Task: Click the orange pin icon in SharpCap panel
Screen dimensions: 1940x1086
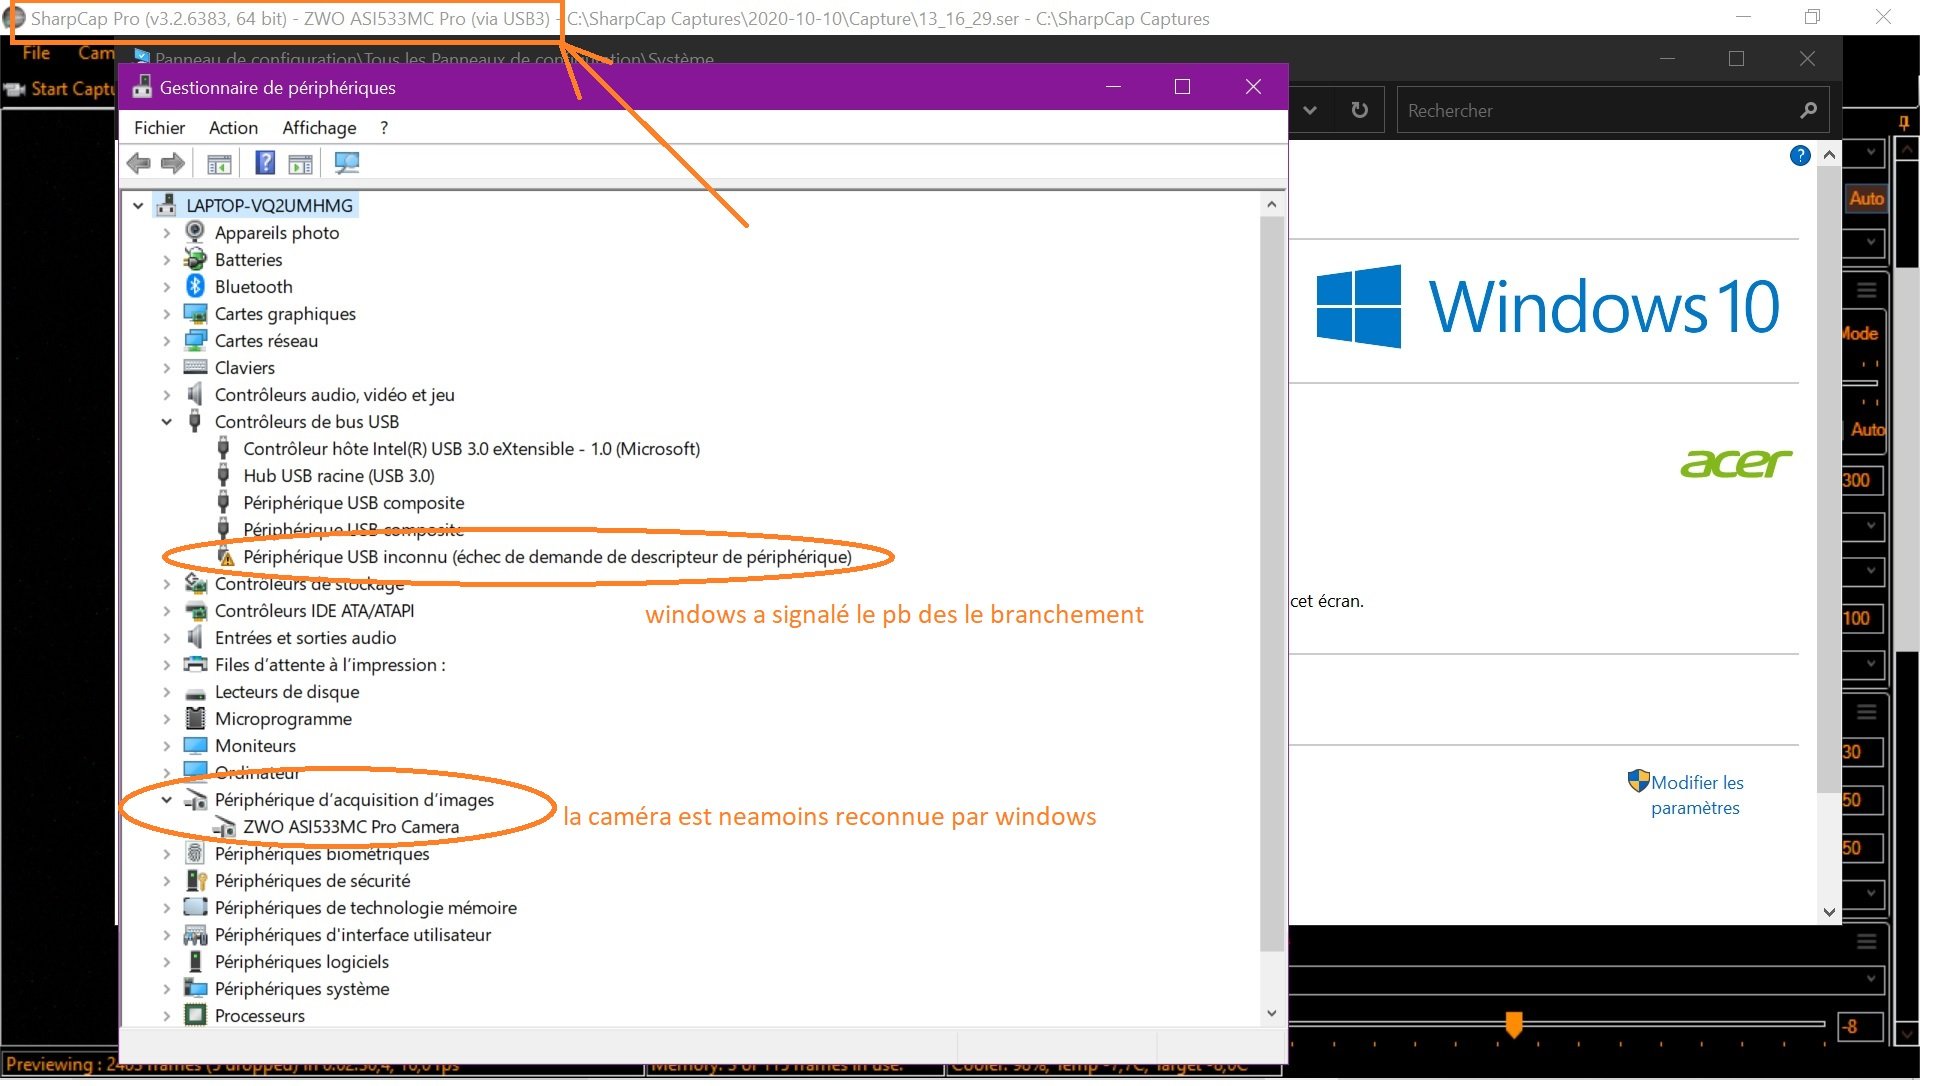Action: click(1904, 123)
